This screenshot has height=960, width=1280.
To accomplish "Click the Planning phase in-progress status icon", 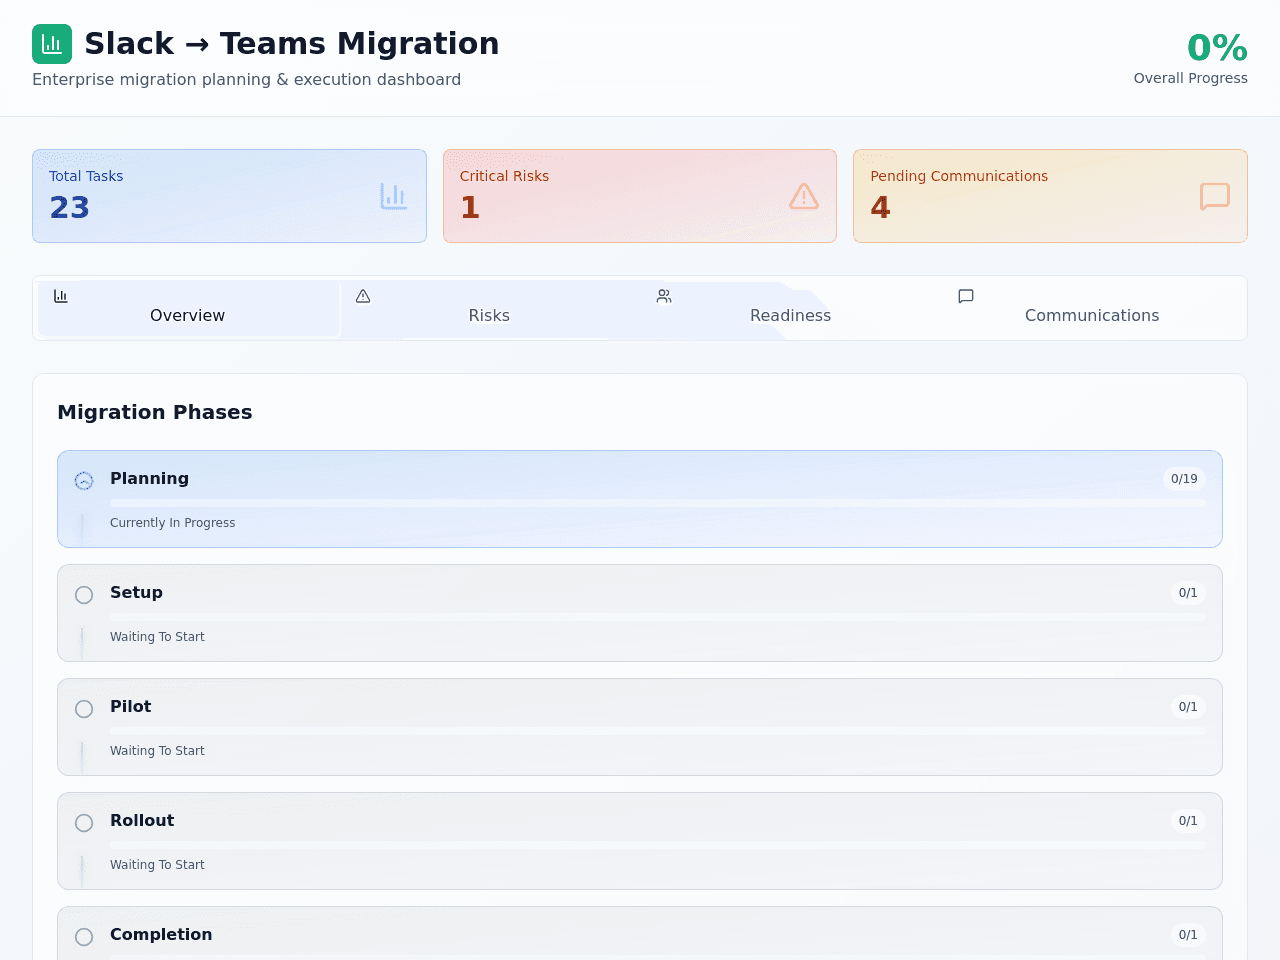I will click(x=84, y=481).
